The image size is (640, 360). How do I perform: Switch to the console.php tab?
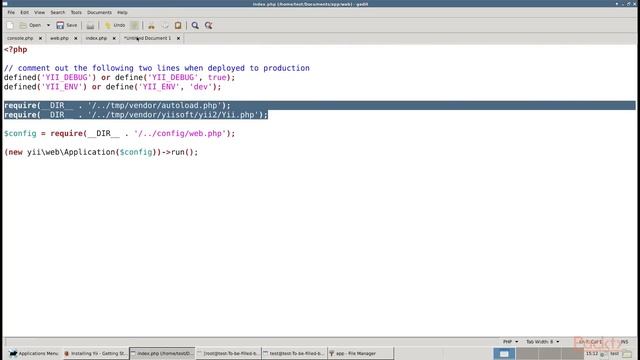(20, 38)
